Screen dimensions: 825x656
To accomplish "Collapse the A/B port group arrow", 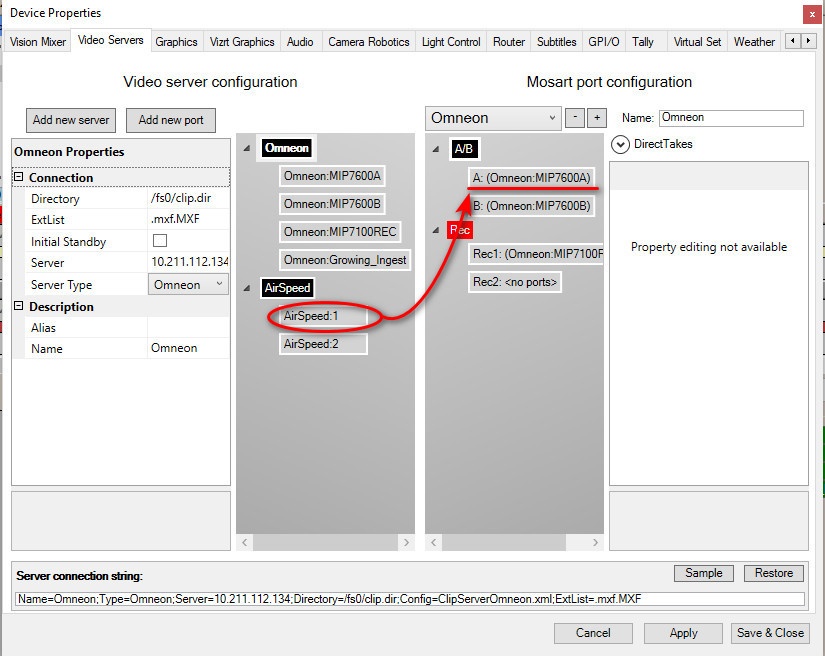I will click(x=435, y=149).
